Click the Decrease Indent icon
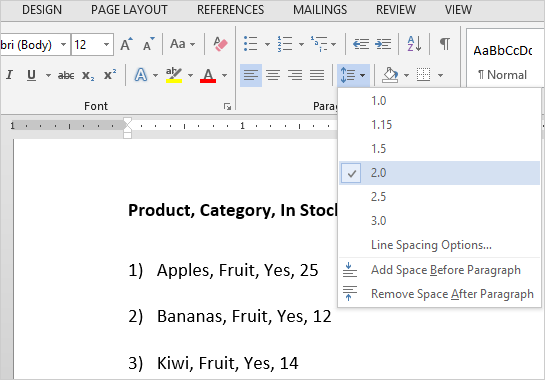 click(x=361, y=44)
